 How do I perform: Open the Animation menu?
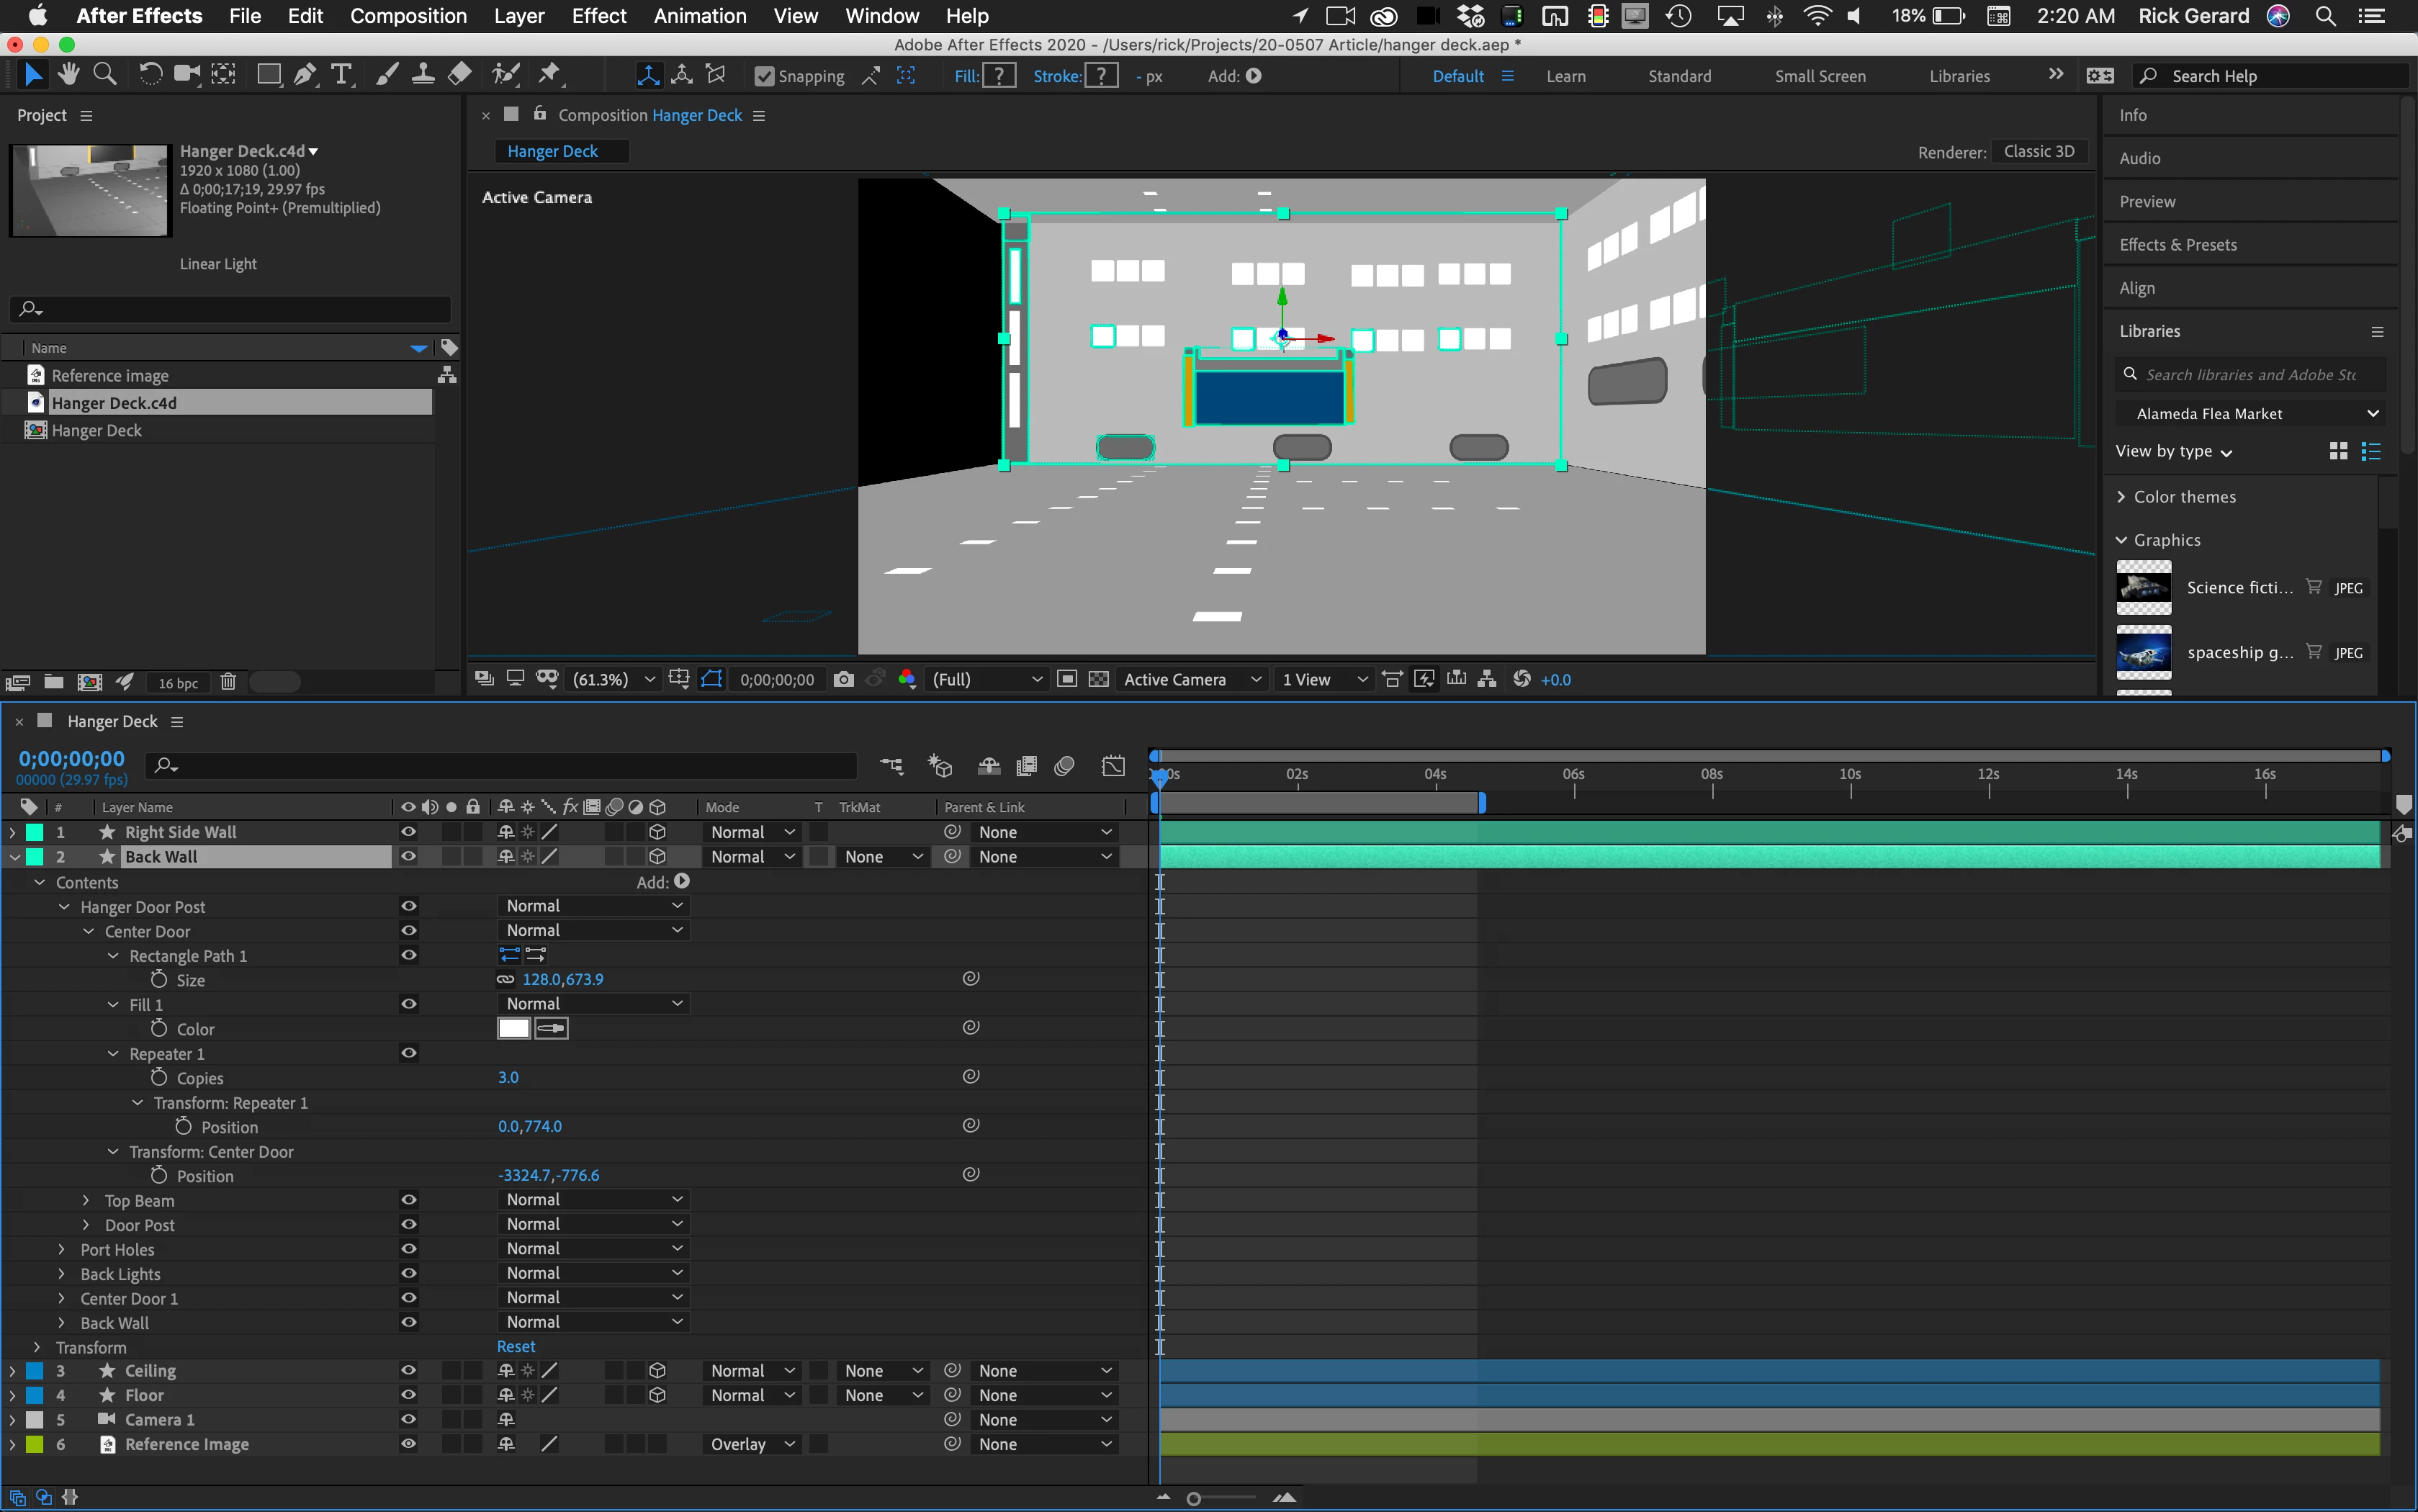[699, 16]
